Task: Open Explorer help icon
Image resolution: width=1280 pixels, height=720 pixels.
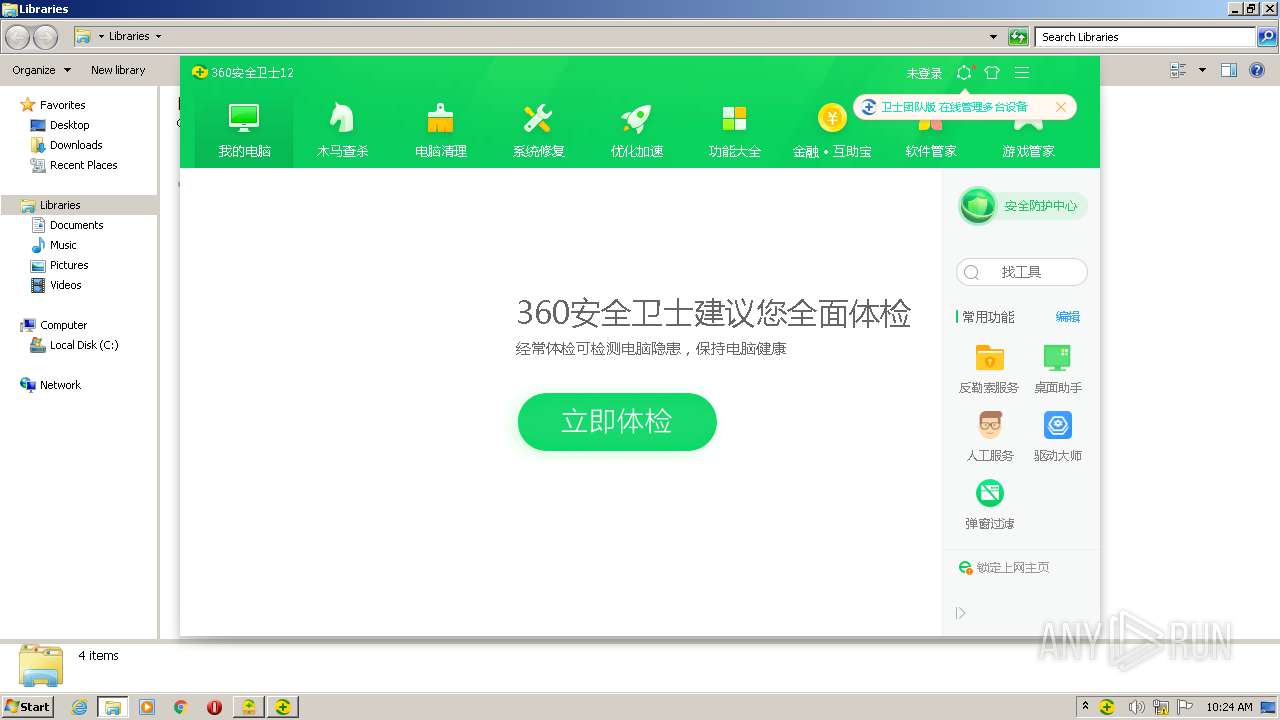Action: point(1259,70)
